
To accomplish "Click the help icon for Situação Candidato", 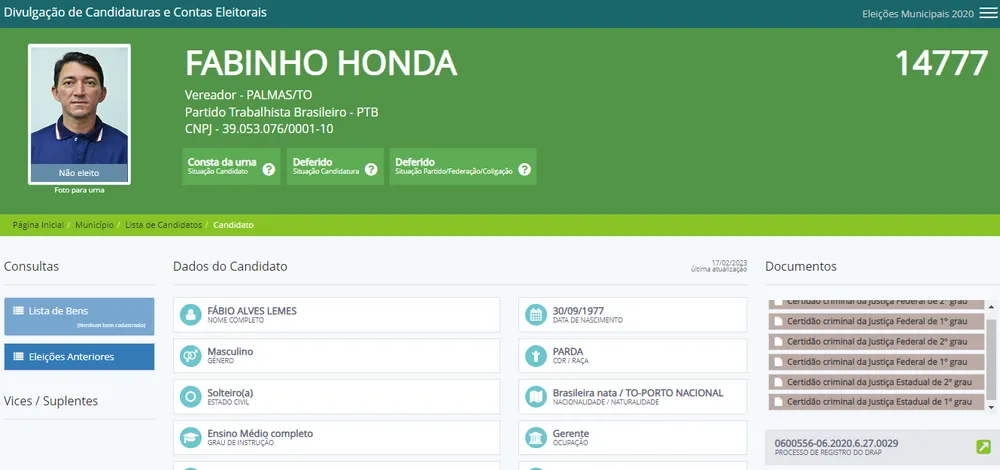I will coord(268,169).
